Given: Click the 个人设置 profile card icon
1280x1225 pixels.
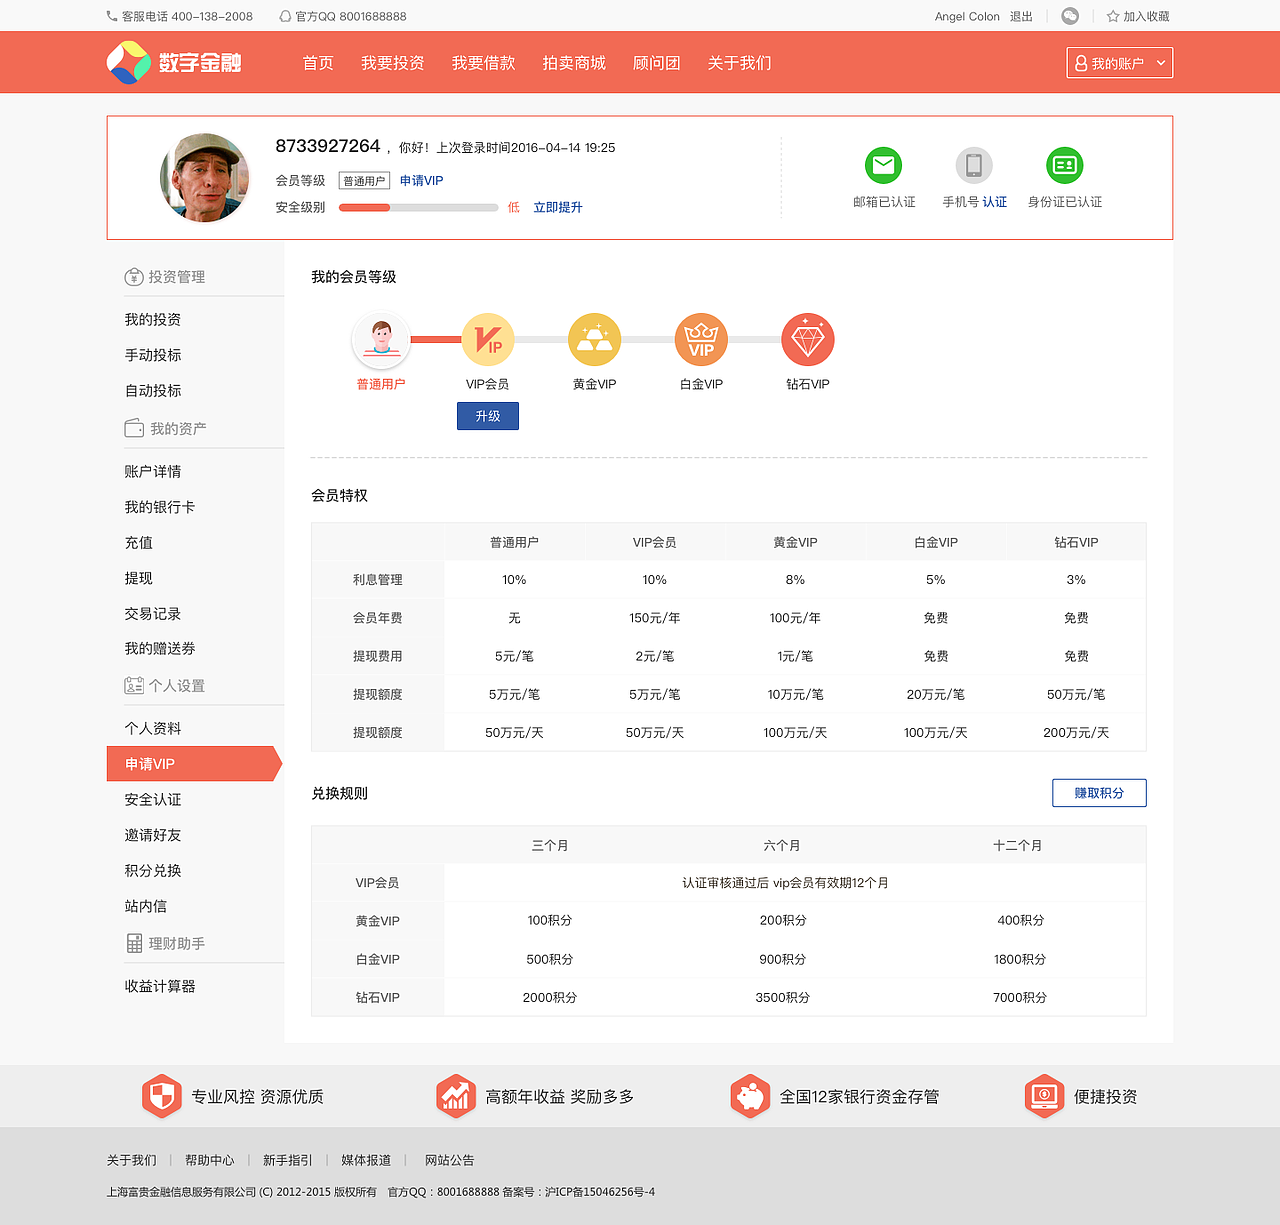Looking at the screenshot, I should pos(134,685).
